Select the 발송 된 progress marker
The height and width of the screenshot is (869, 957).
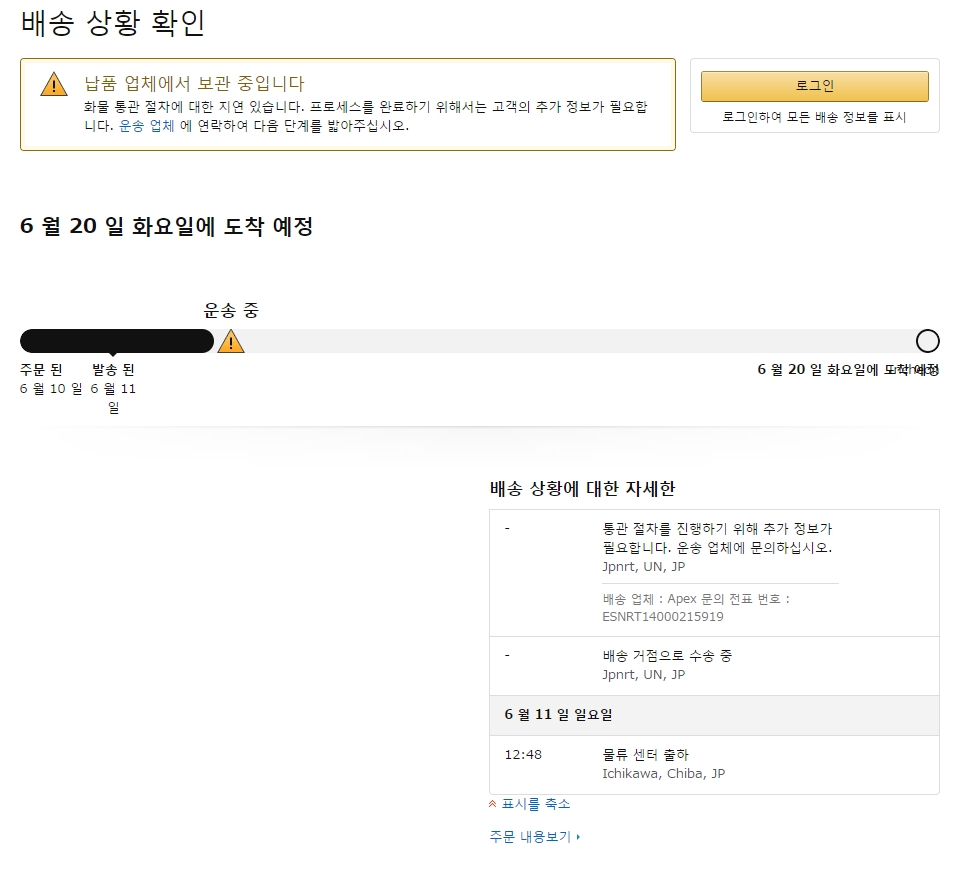tap(113, 370)
